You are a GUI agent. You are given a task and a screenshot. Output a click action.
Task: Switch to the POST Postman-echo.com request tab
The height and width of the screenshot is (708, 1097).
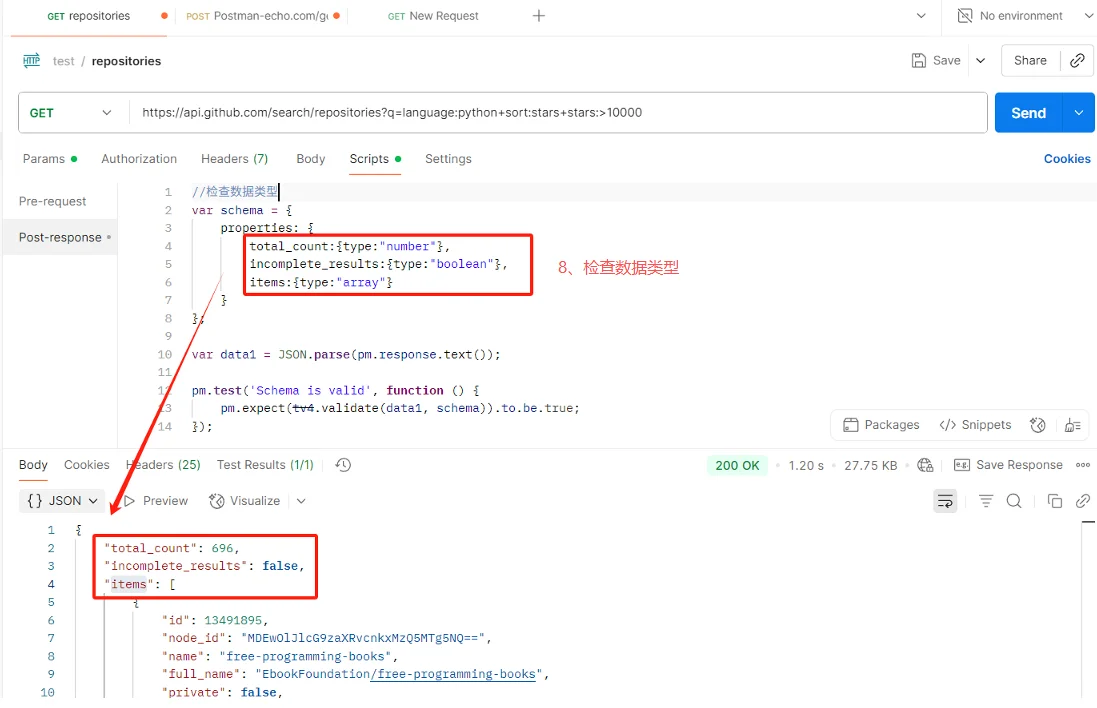pos(257,16)
